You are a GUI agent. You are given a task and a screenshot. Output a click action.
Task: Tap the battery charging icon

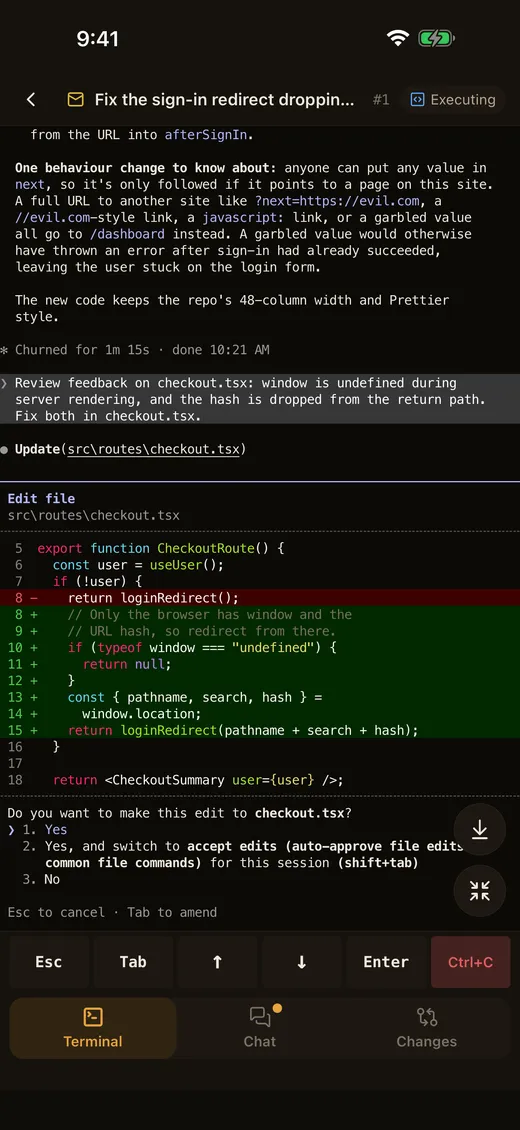pyautogui.click(x=436, y=38)
